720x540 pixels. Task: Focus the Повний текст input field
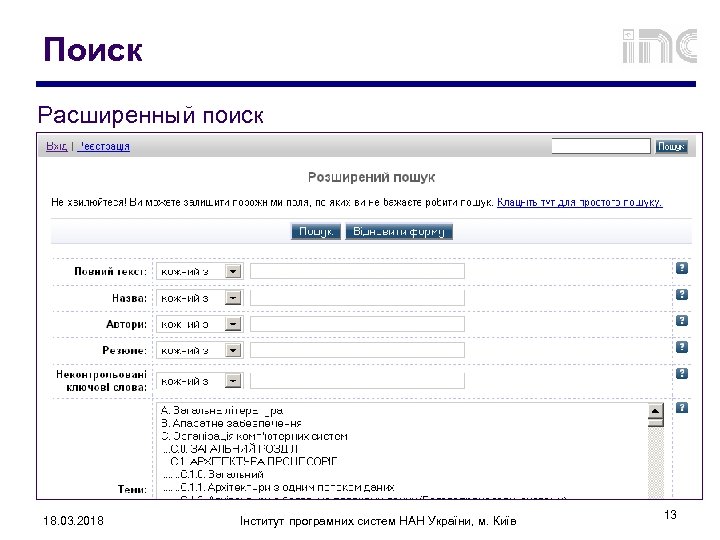coord(357,271)
